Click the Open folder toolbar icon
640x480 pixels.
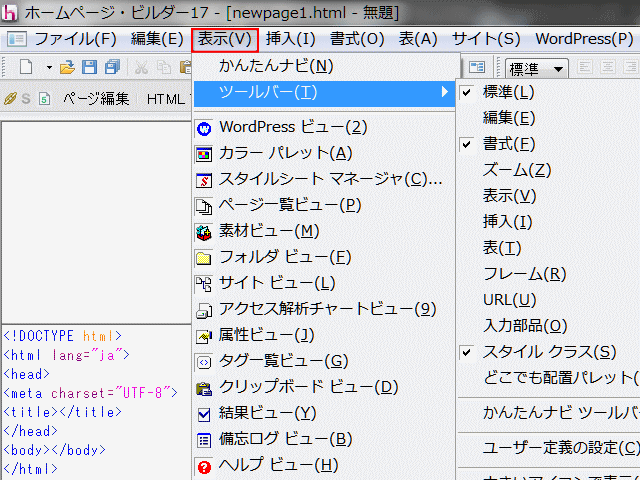[67, 67]
